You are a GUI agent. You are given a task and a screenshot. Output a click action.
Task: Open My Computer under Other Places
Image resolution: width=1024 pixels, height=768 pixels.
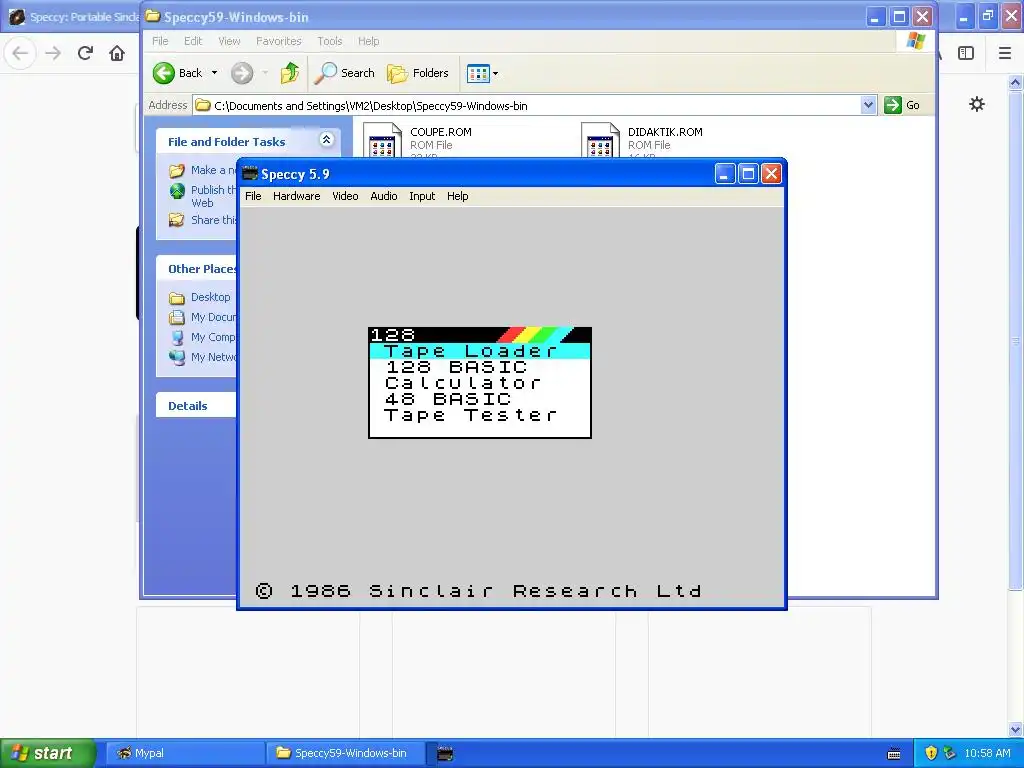pos(203,337)
